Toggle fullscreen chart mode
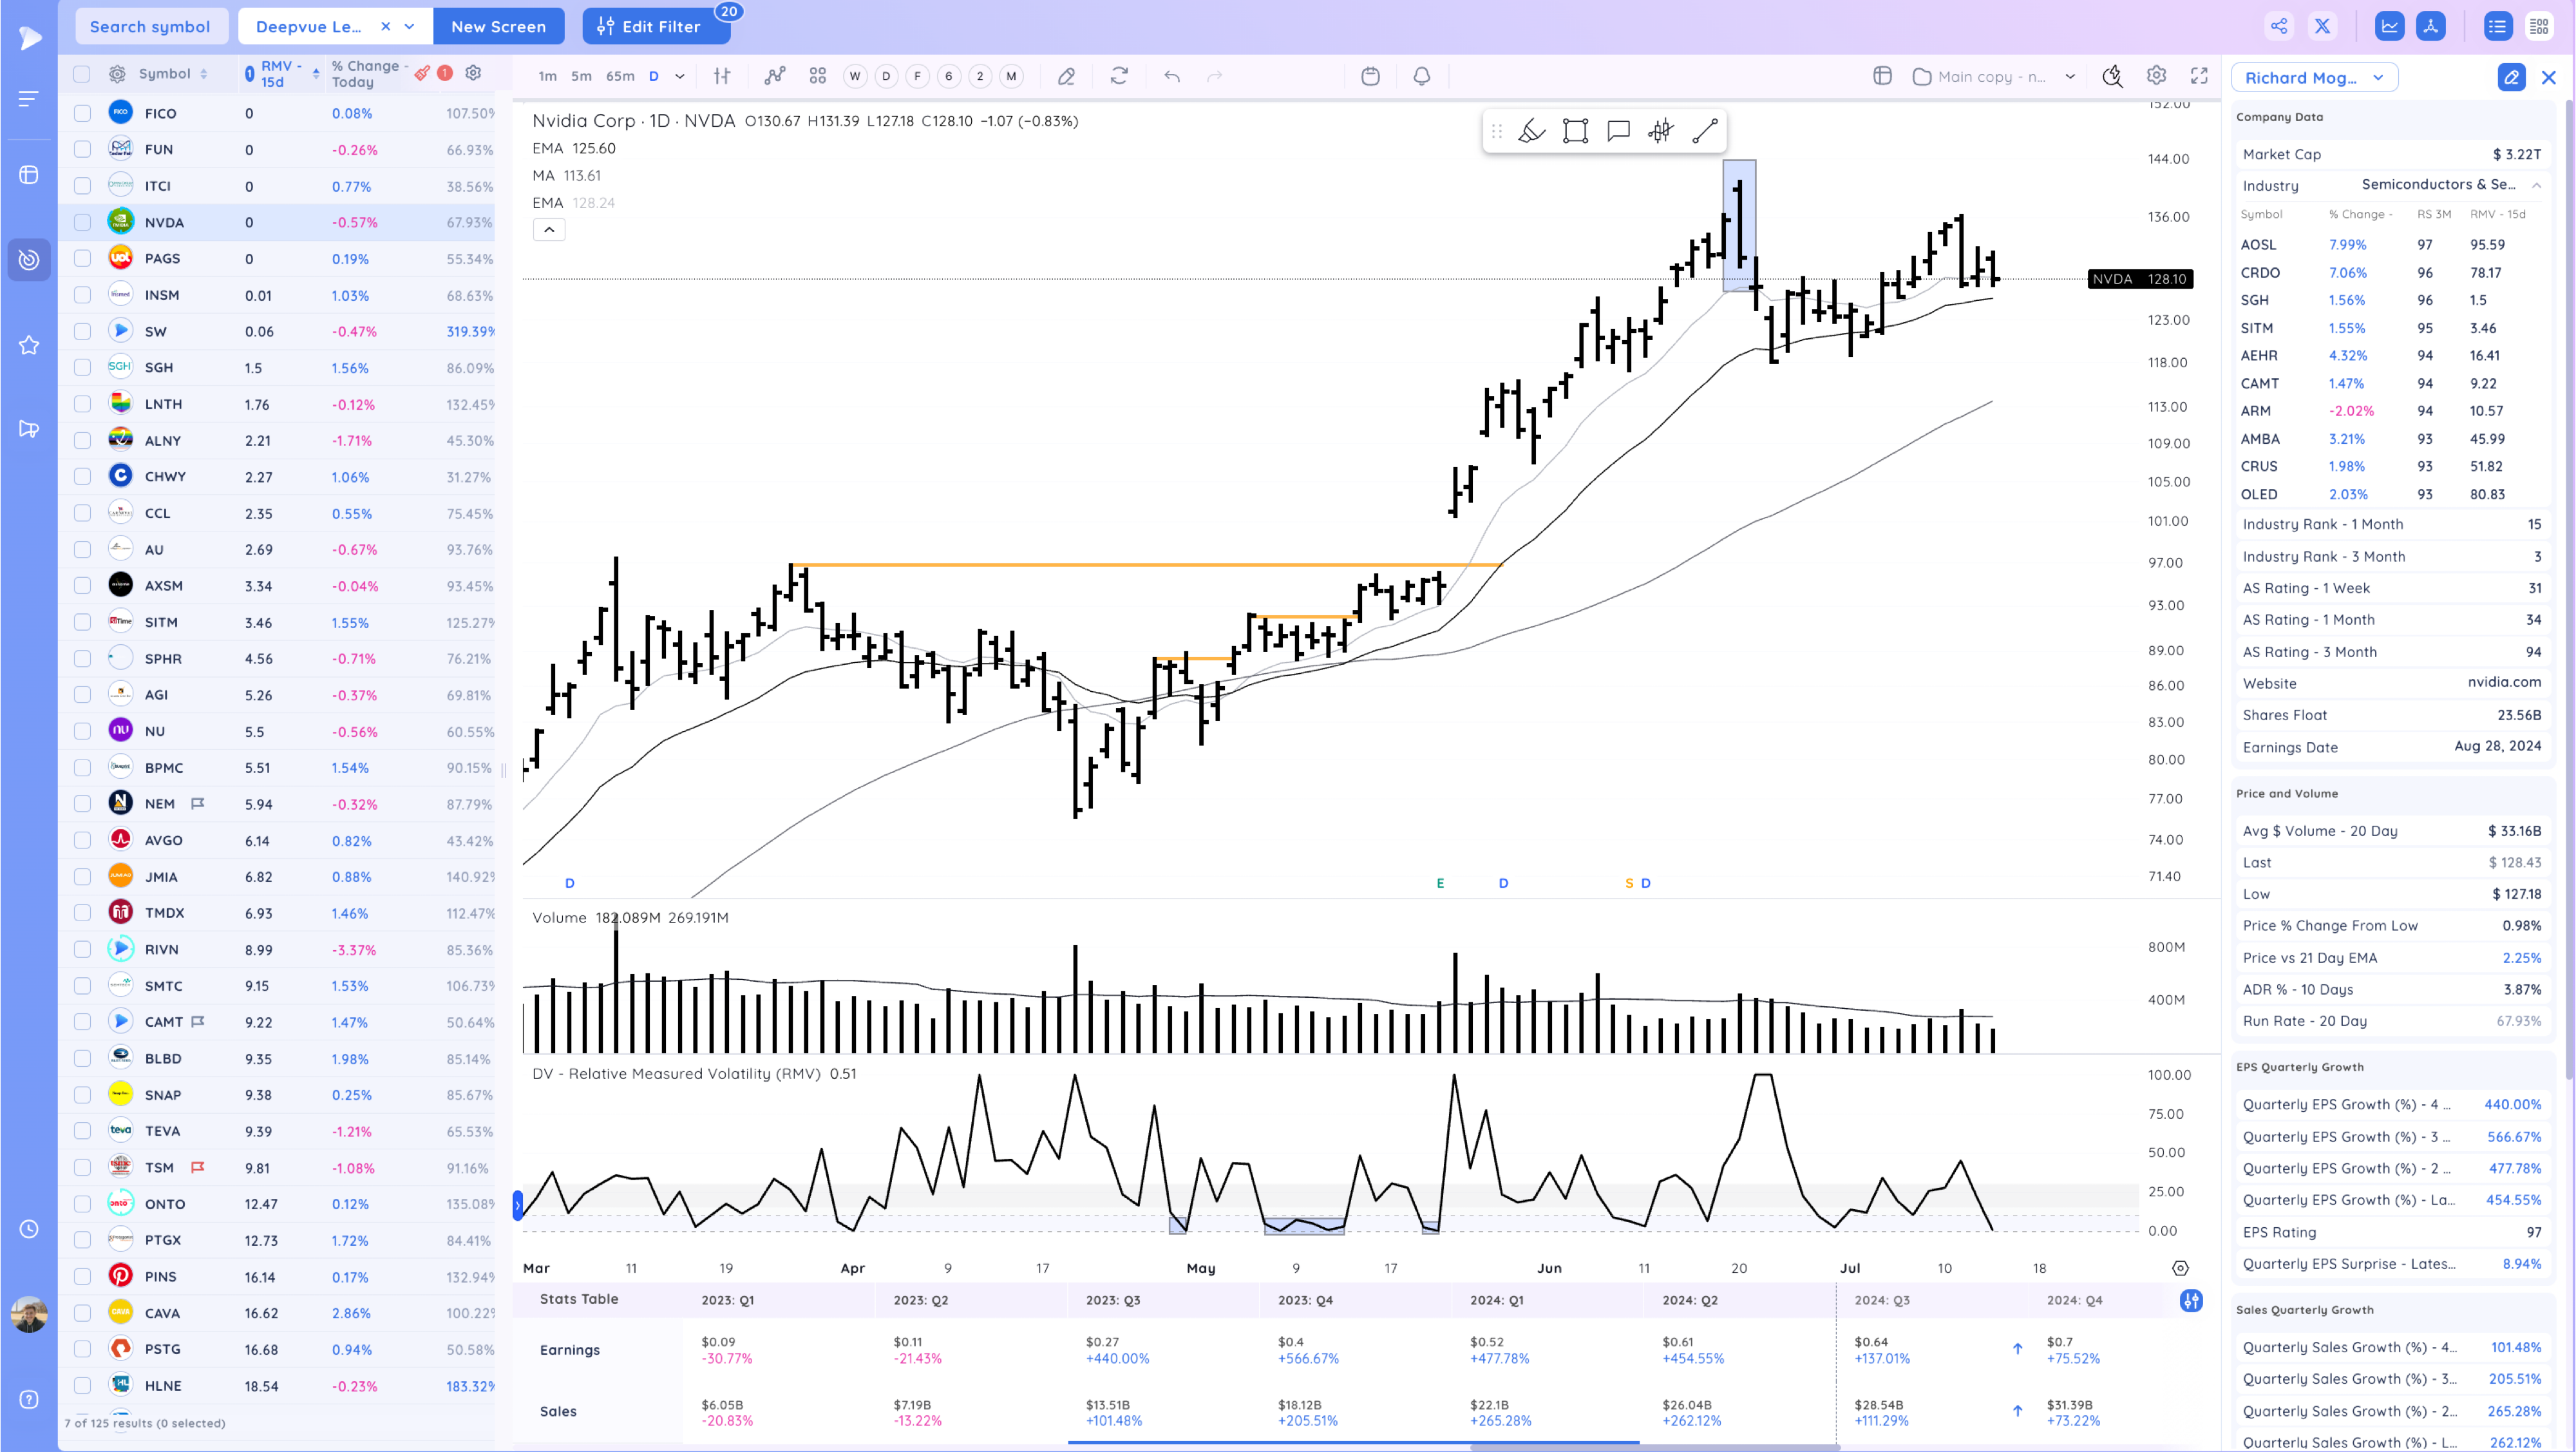The width and height of the screenshot is (2576, 1452). pyautogui.click(x=2199, y=76)
